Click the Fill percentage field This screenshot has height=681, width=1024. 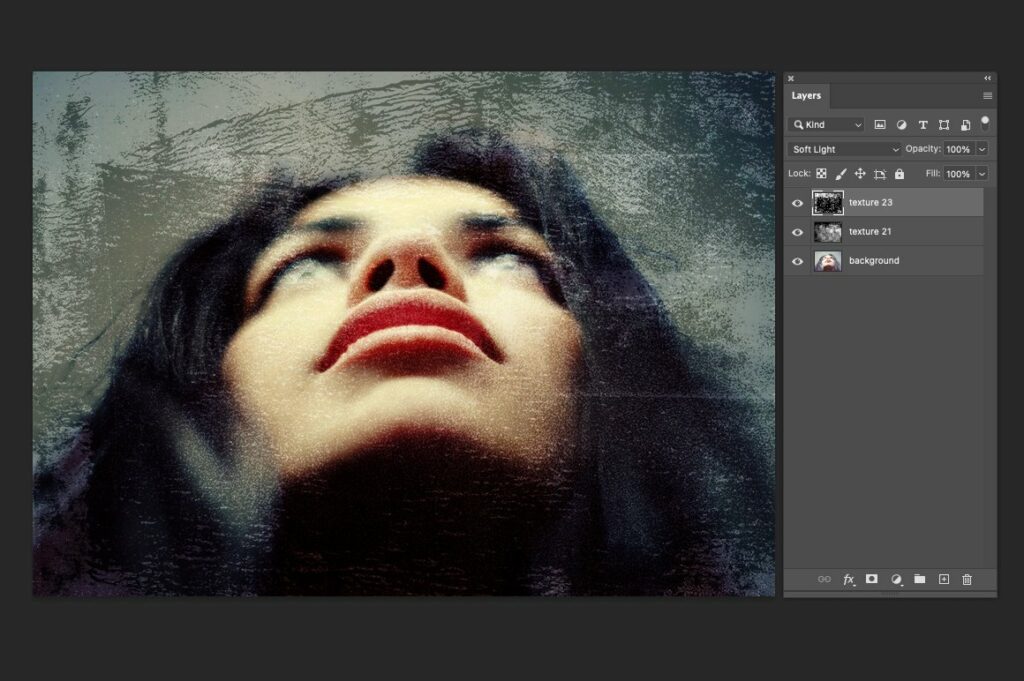point(957,174)
